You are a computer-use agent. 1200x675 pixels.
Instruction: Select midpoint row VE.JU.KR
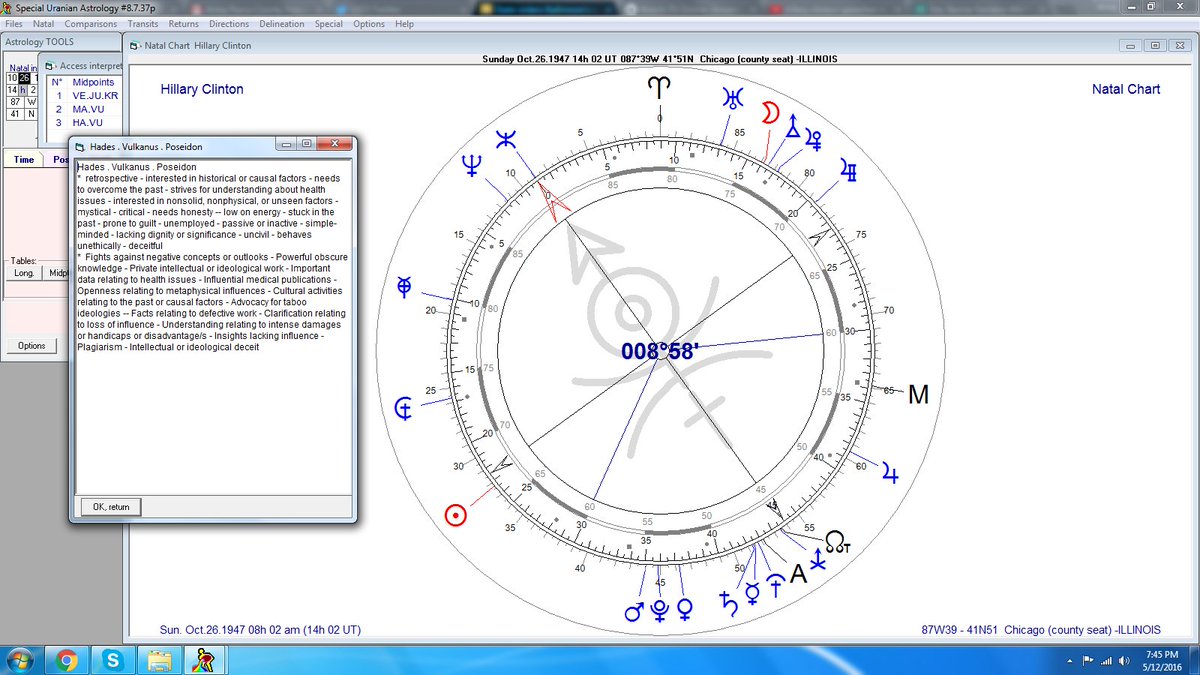tap(95, 95)
